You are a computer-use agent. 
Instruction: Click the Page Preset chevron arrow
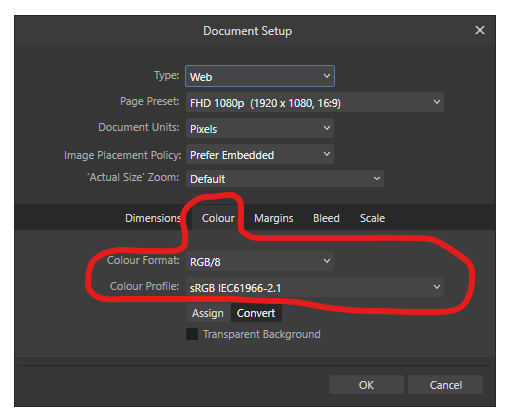click(436, 102)
